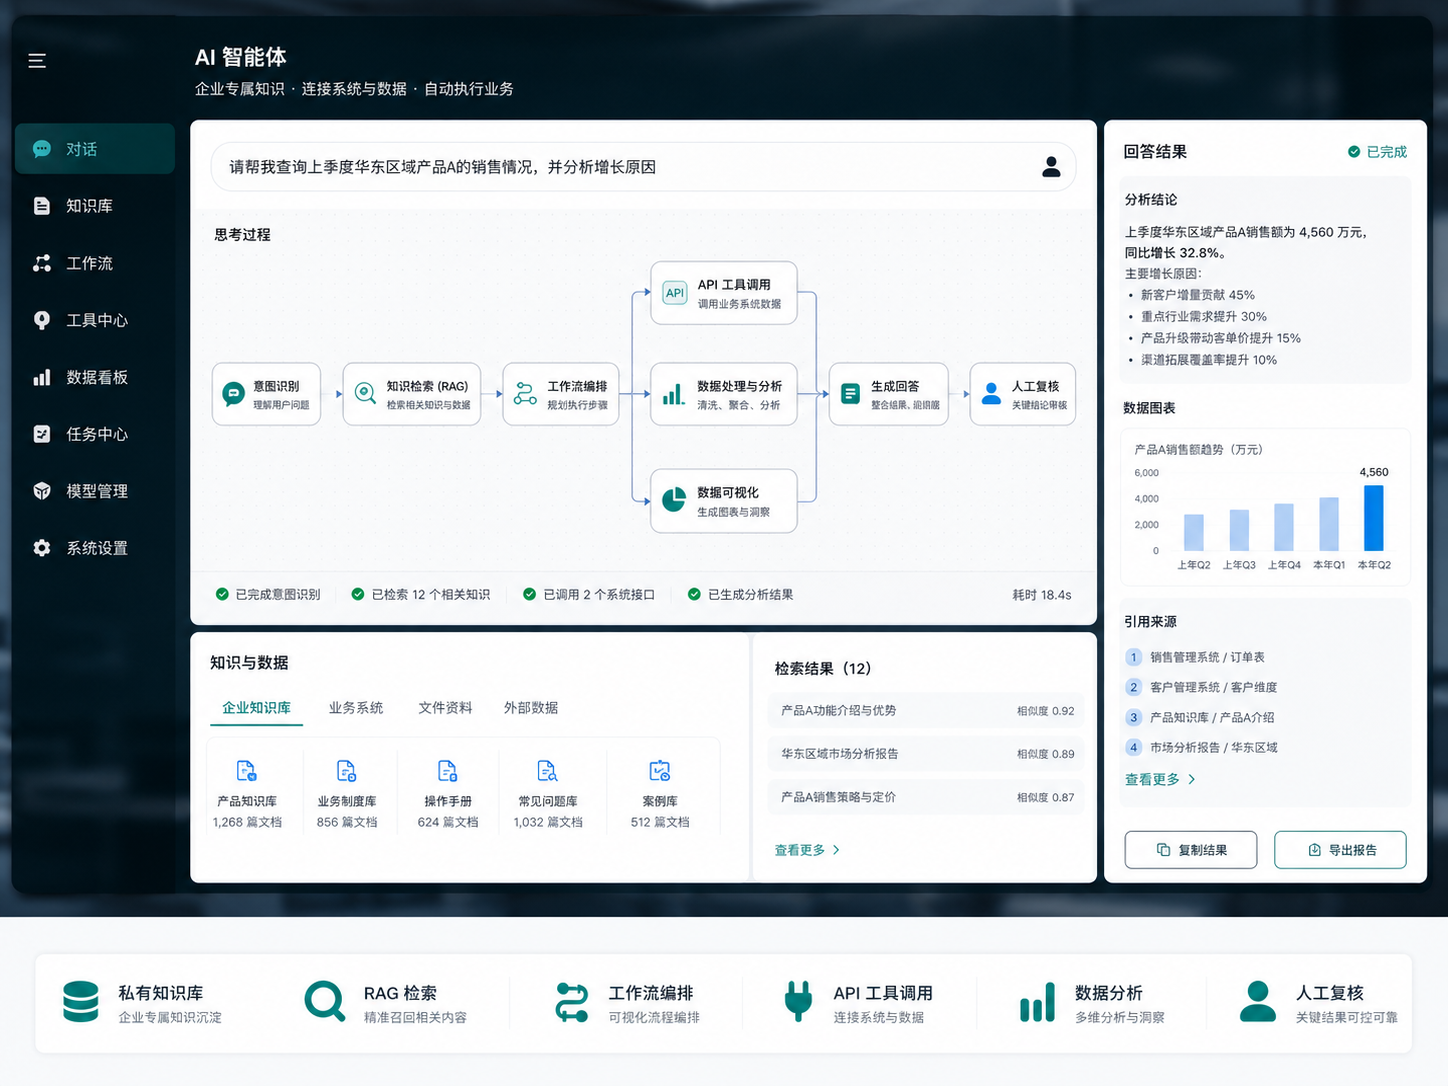Click the 知识检索 (RAG) search icon
Viewport: 1448px width, 1086px height.
[x=366, y=394]
